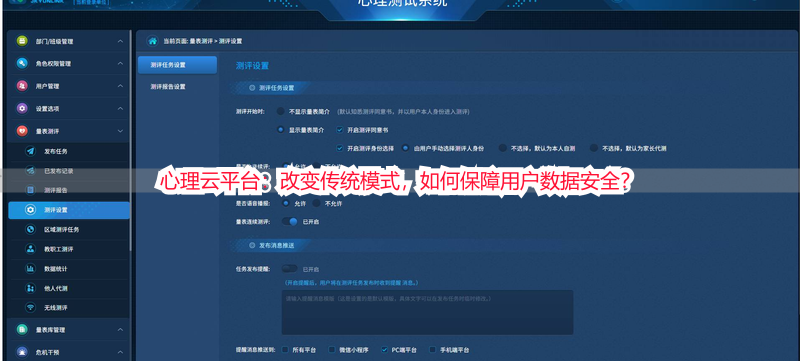Toggle 任务发布提醒 switch
800x361 pixels.
tap(290, 269)
